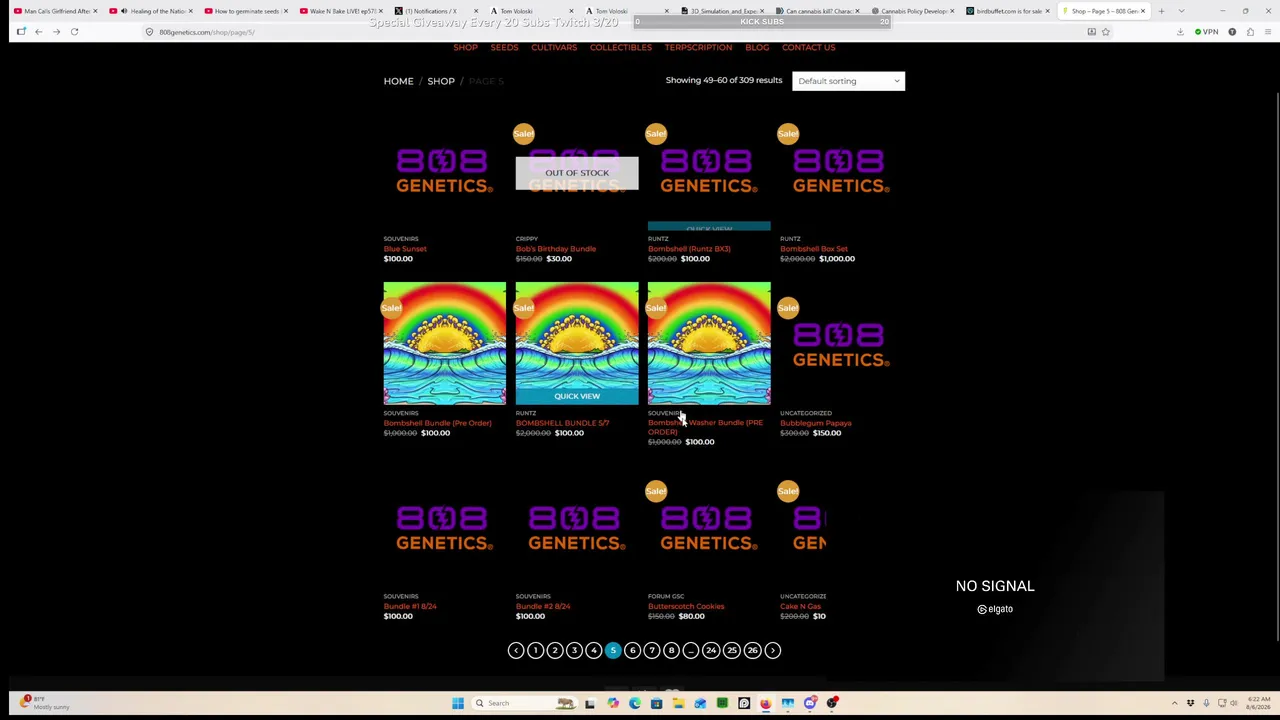Open the CONTACT US menu item
The height and width of the screenshot is (720, 1280).
808,47
